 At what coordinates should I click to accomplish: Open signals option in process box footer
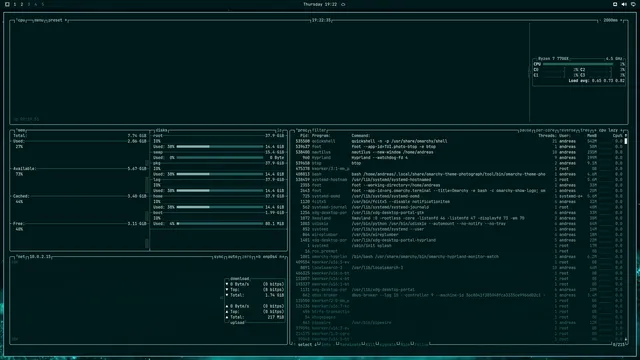pos(387,344)
